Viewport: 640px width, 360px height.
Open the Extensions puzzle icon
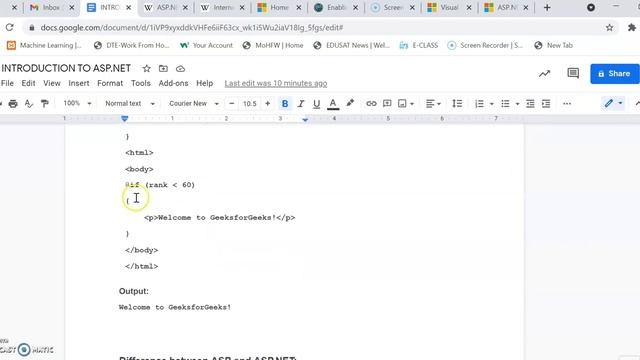tap(632, 27)
